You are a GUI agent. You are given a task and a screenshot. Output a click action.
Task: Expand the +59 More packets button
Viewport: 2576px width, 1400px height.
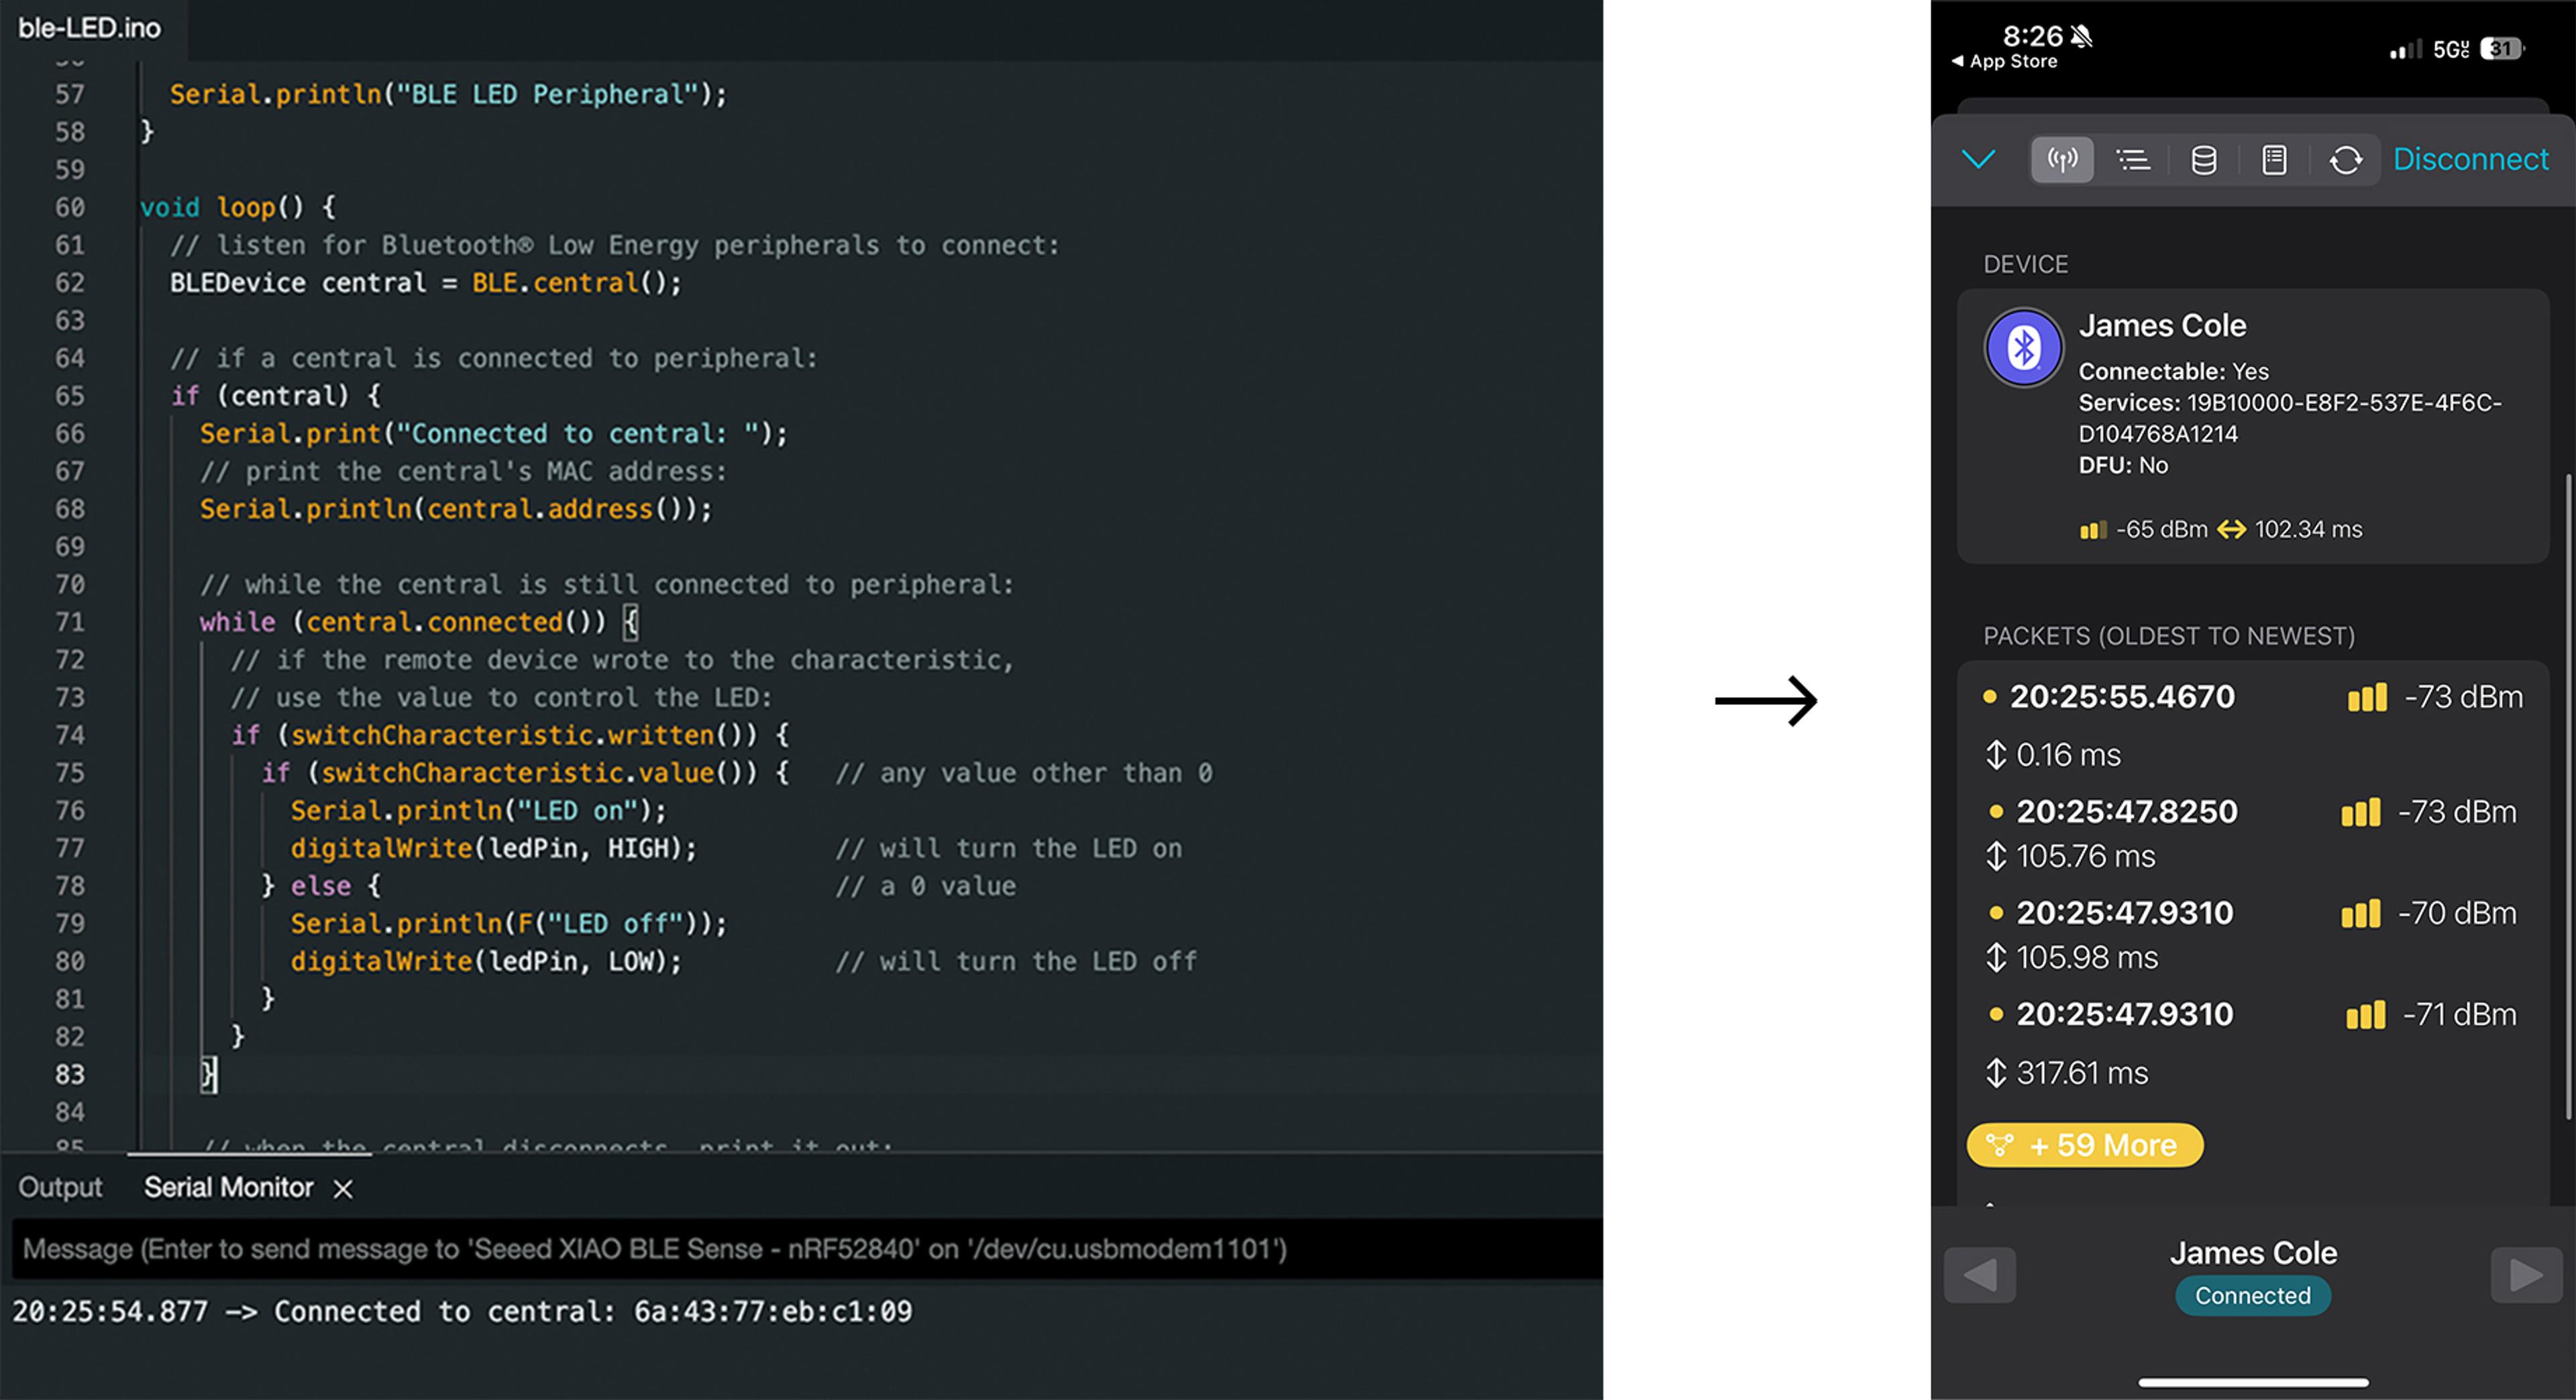(2085, 1145)
